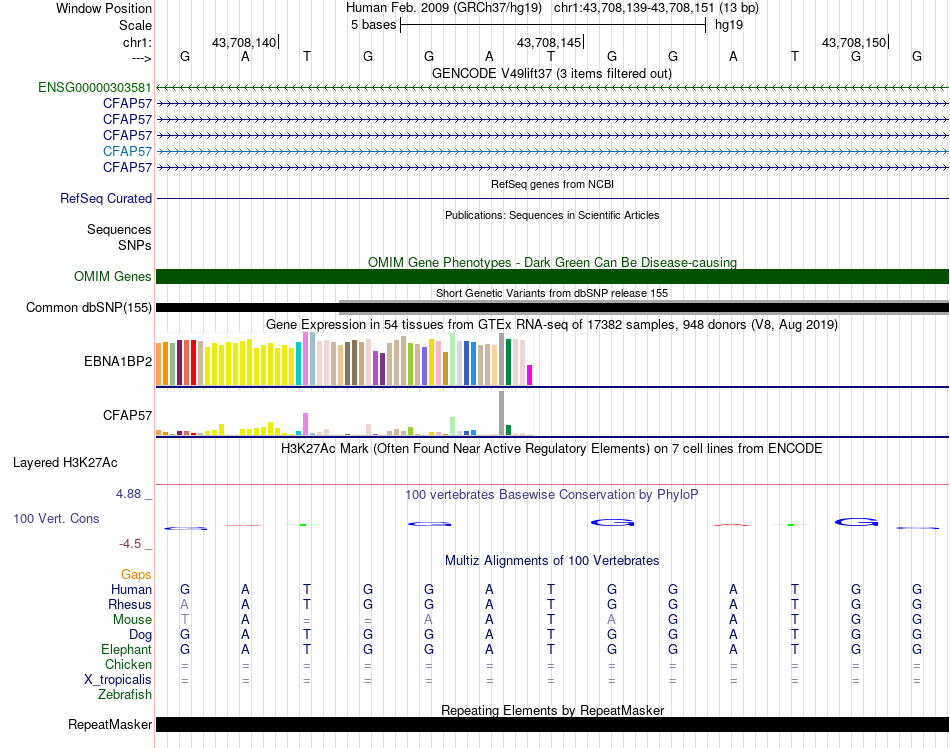Select the Zebrafish species label
The height and width of the screenshot is (748, 950).
[x=125, y=695]
